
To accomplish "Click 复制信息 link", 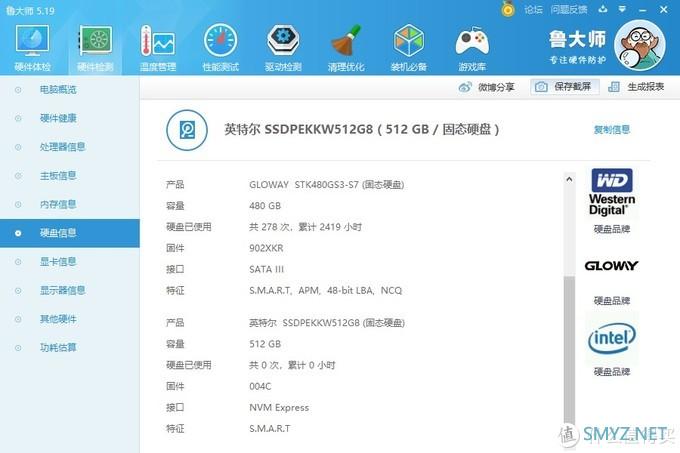I will 612,130.
